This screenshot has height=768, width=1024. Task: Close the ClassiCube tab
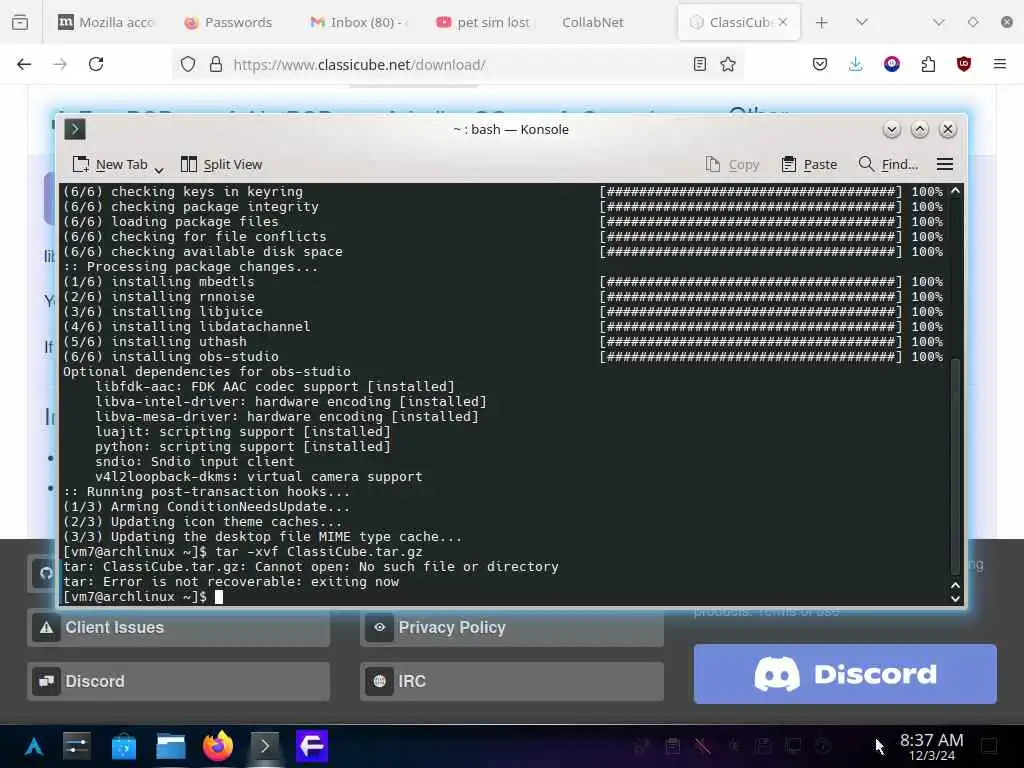pos(782,22)
